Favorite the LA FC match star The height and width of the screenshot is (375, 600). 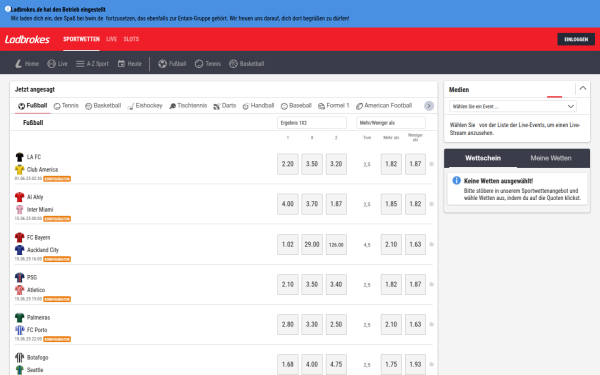[431, 164]
